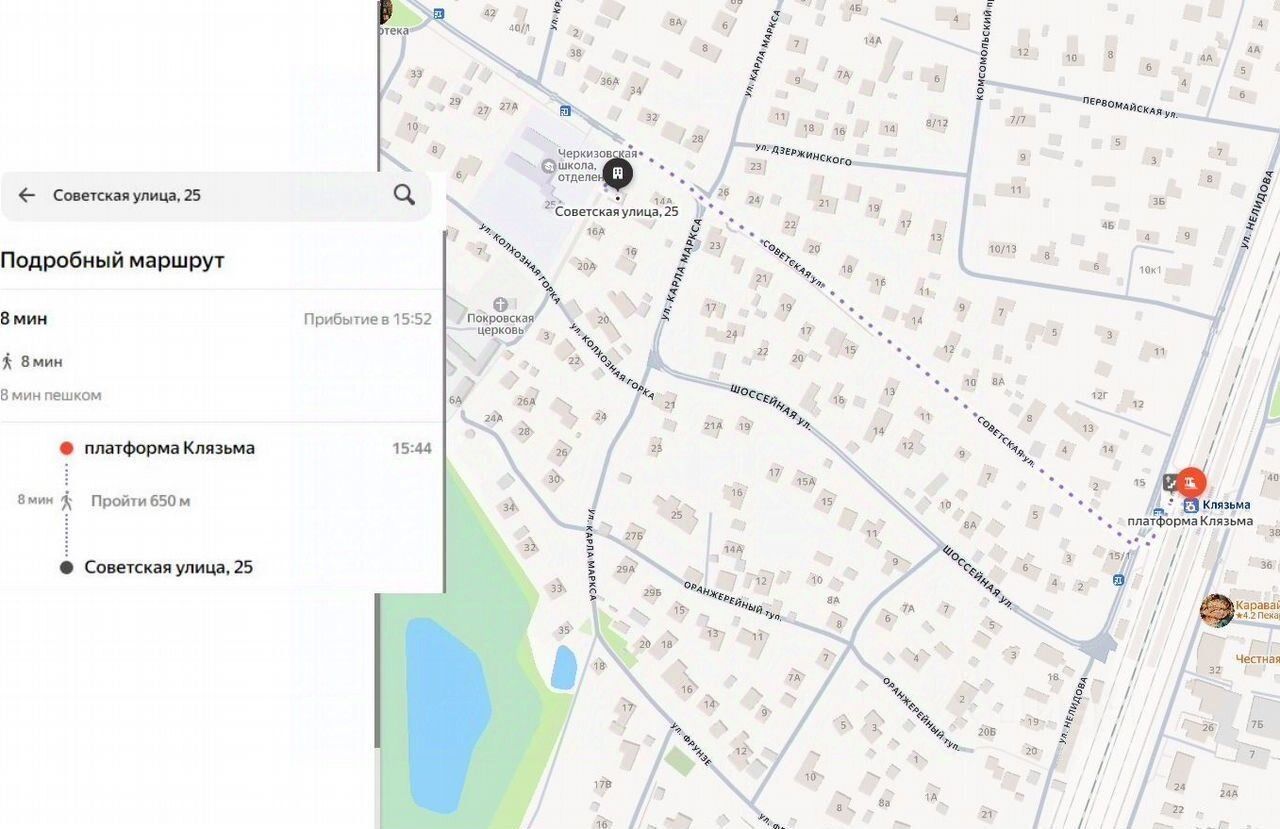This screenshot has height=829, width=1280.
Task: Click the Покровская церковь cross icon
Action: click(500, 304)
